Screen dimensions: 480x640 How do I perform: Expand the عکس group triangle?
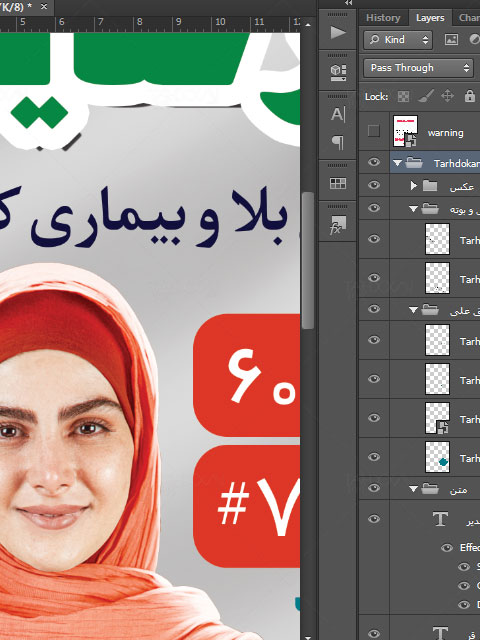click(413, 186)
